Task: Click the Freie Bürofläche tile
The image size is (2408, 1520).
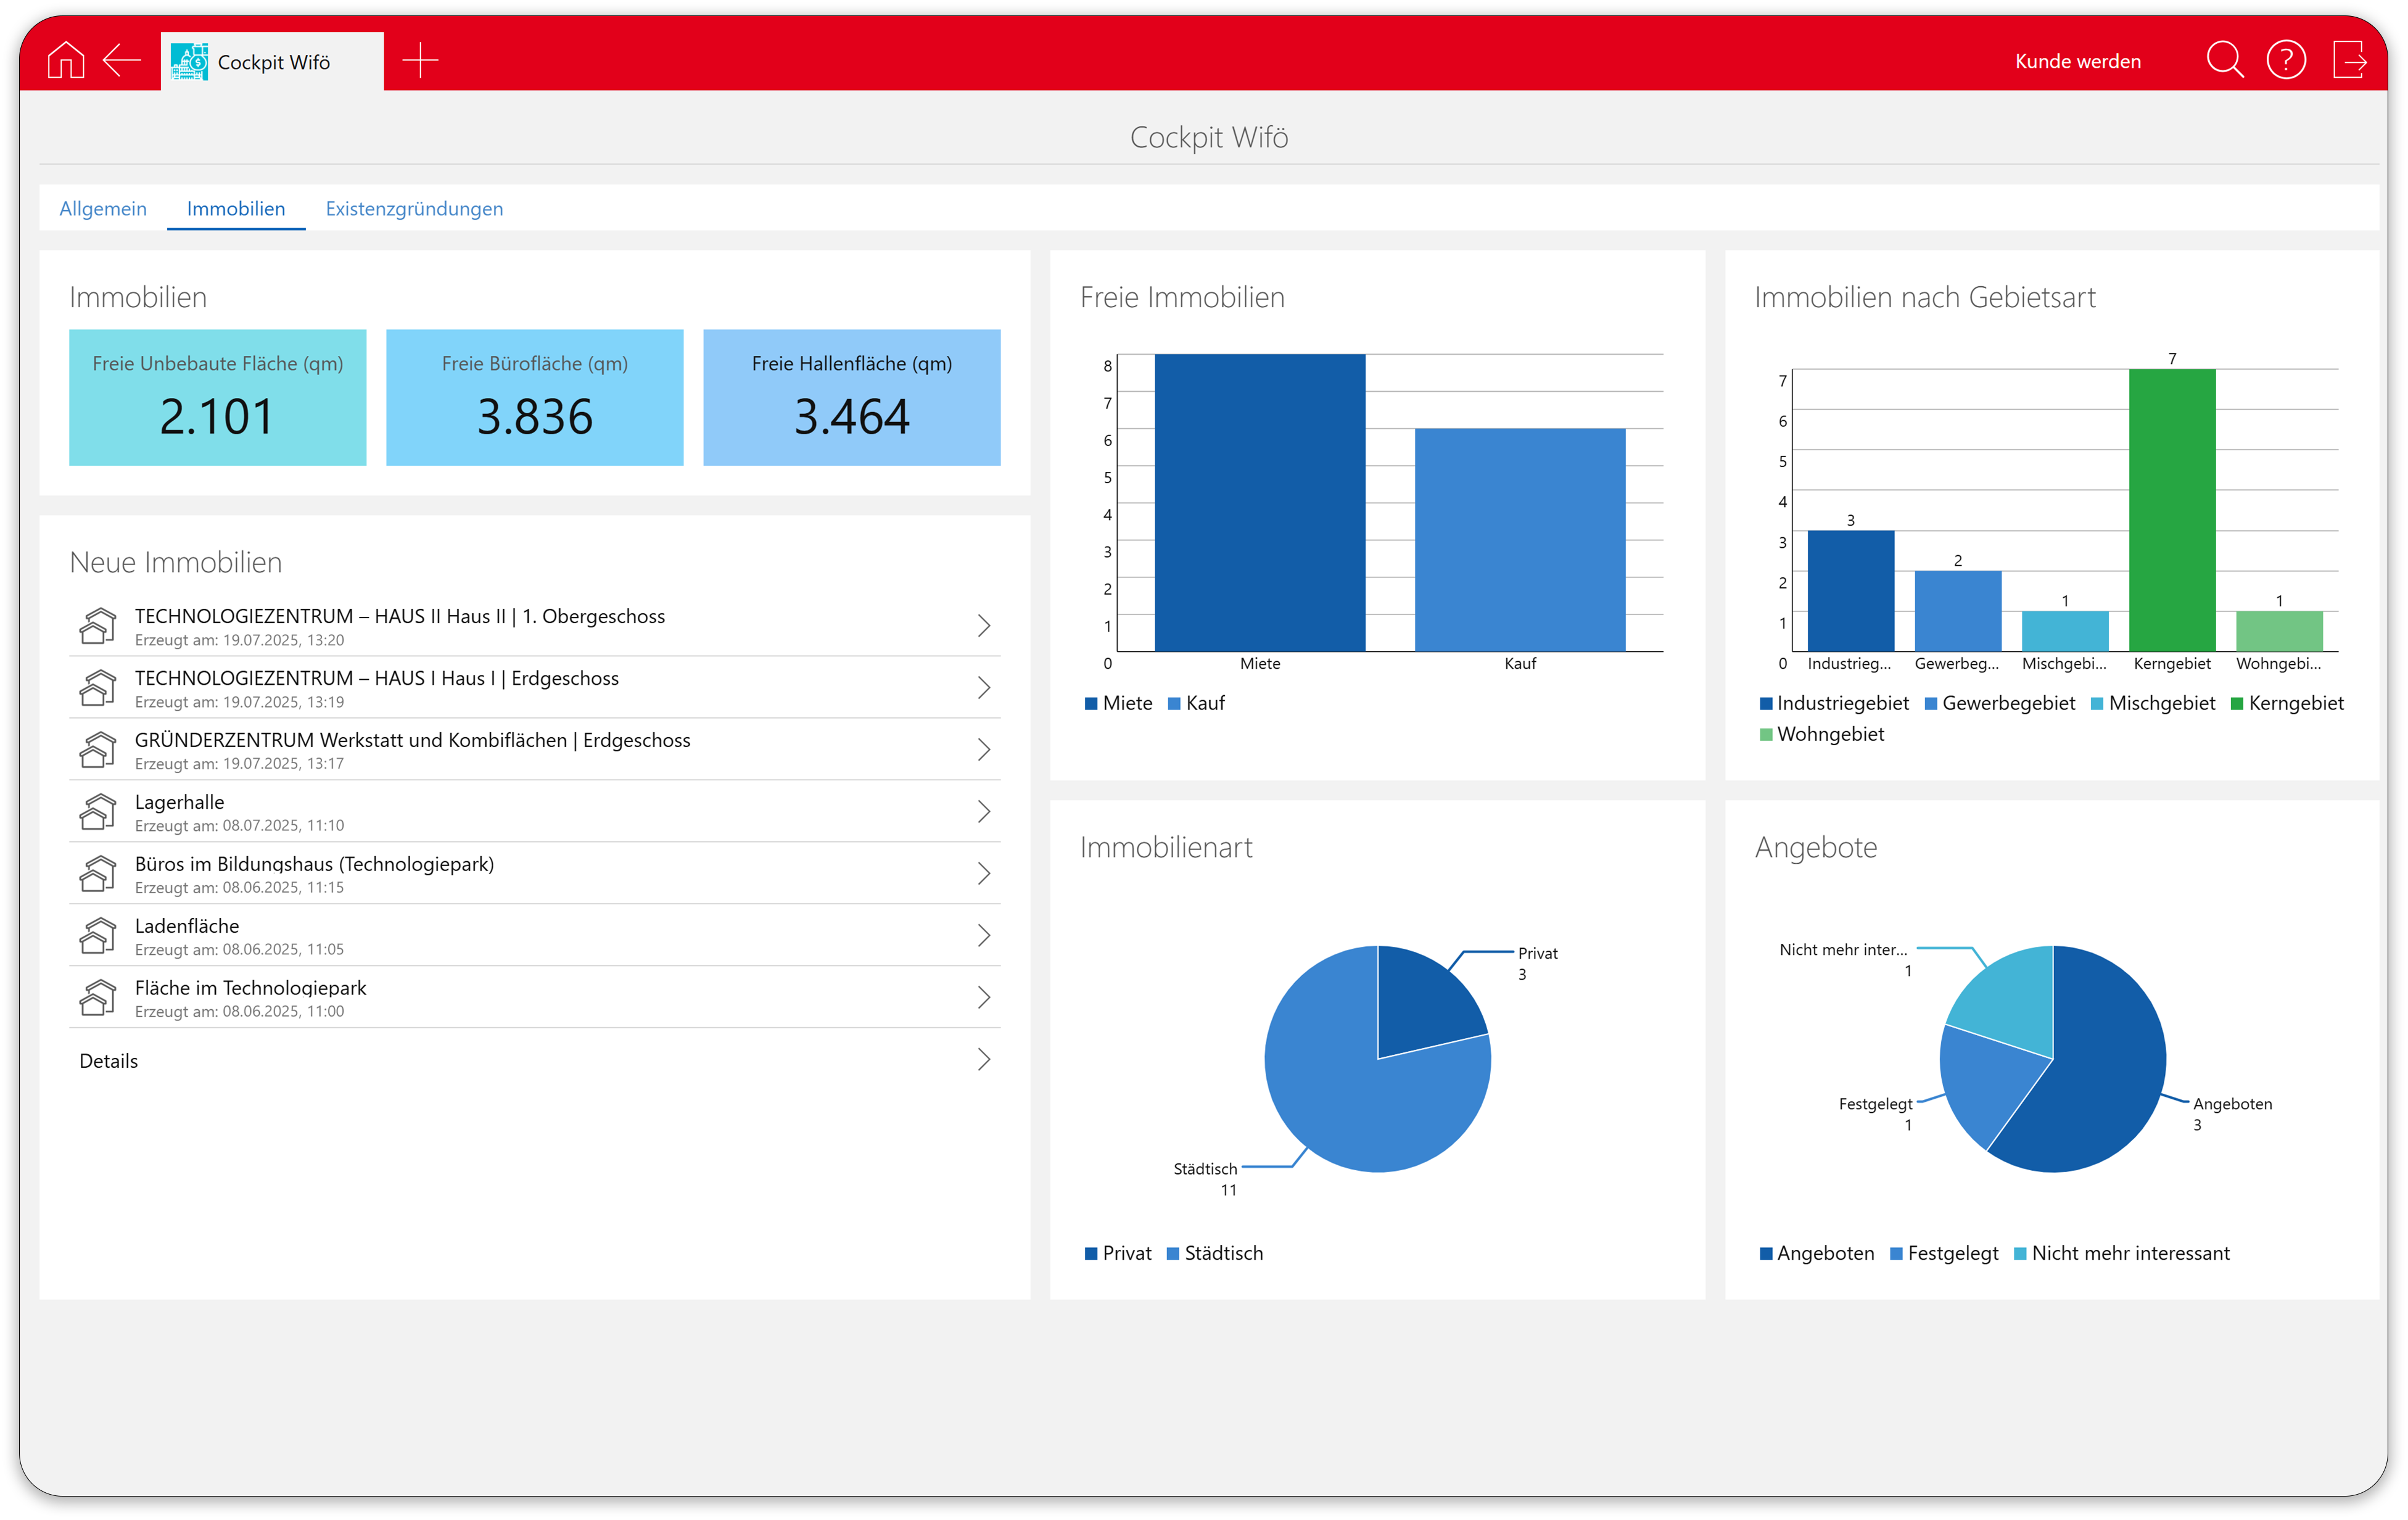Action: [534, 397]
